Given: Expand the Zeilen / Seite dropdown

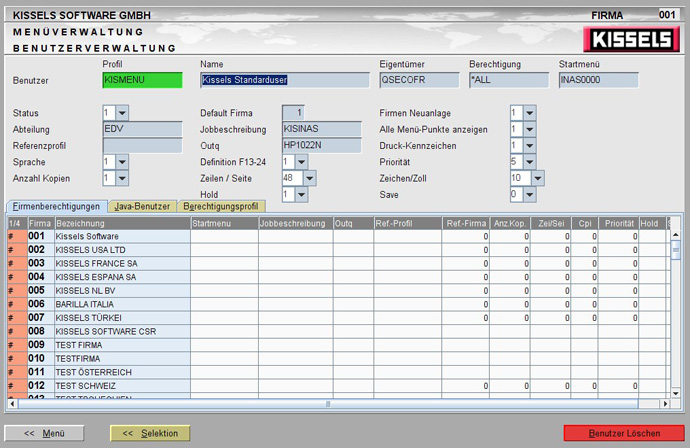Looking at the screenshot, I should point(310,178).
